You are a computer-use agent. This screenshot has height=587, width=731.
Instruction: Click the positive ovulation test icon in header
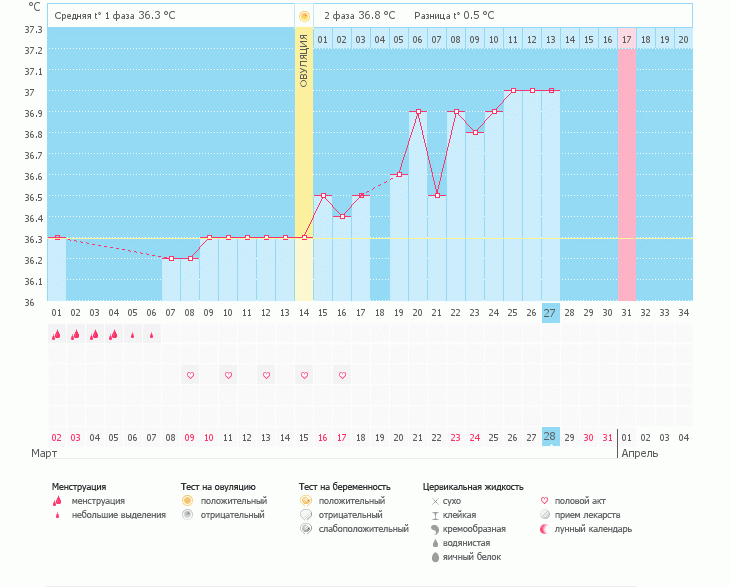[x=304, y=16]
